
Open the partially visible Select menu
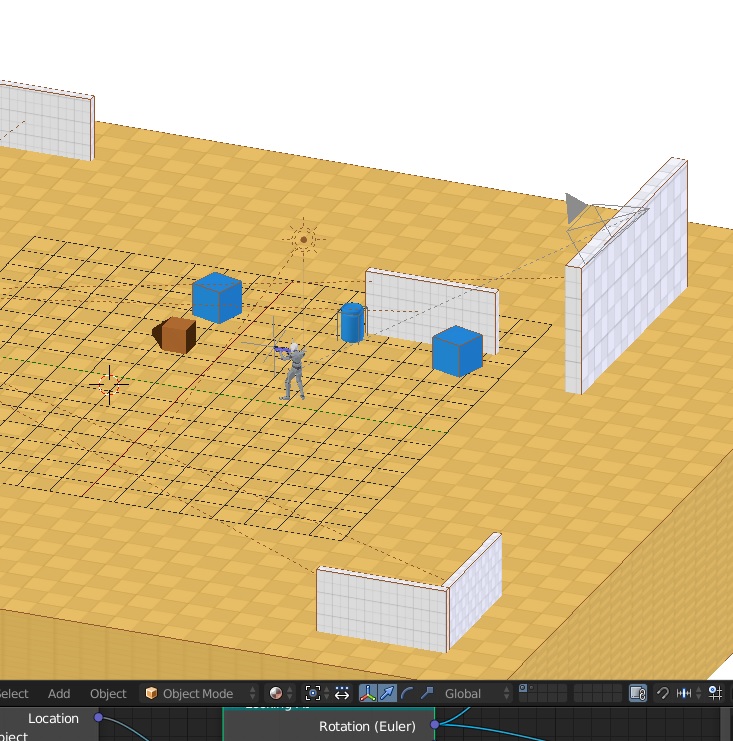click(14, 694)
